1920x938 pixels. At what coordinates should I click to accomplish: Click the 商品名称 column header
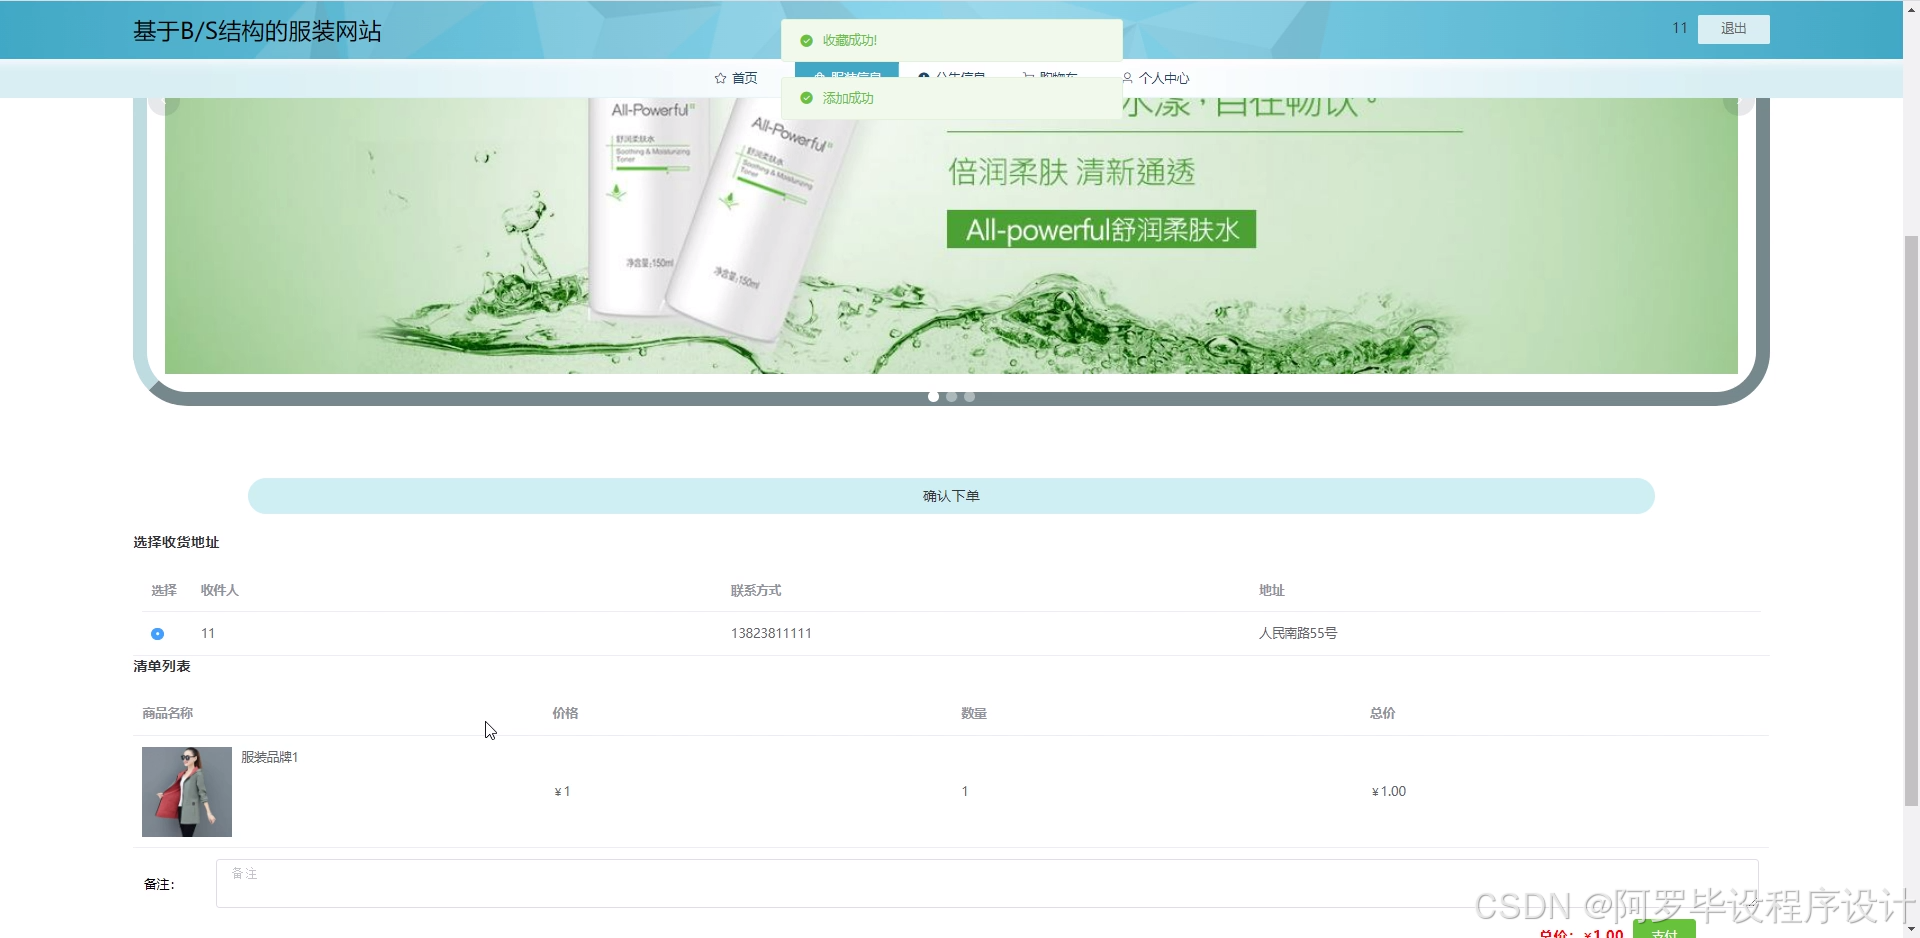(x=168, y=713)
